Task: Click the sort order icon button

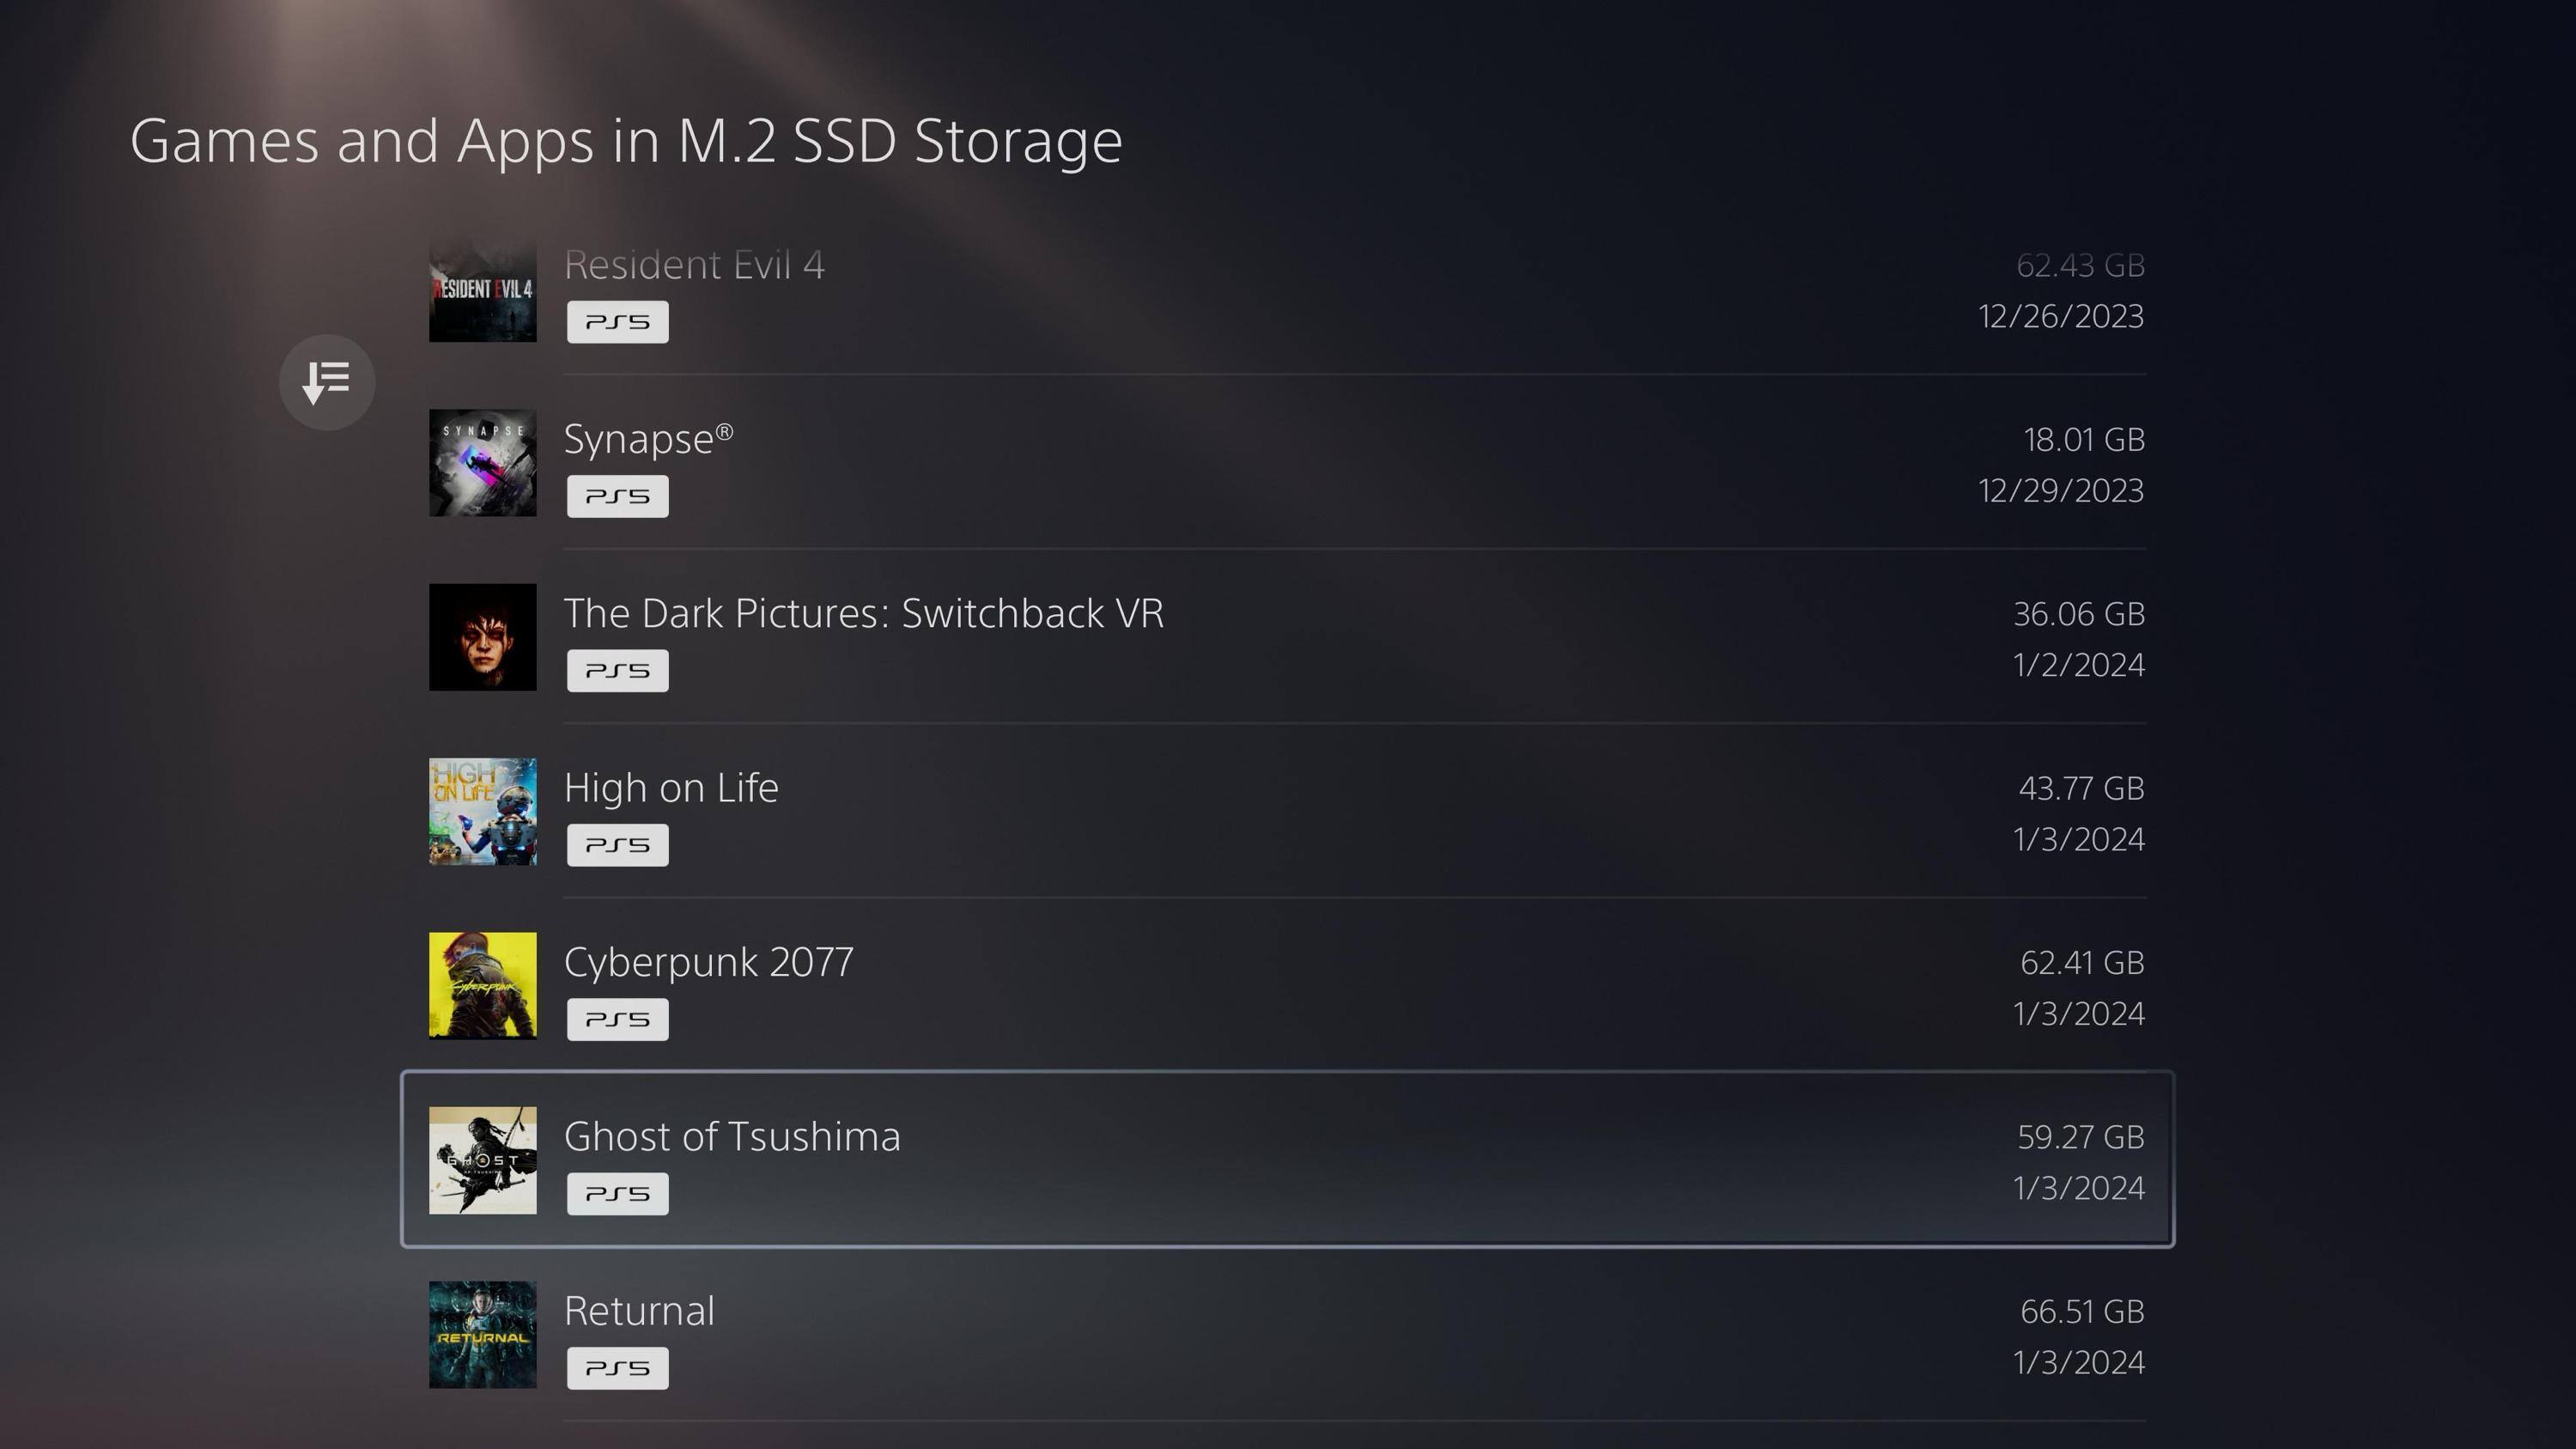Action: click(x=327, y=382)
